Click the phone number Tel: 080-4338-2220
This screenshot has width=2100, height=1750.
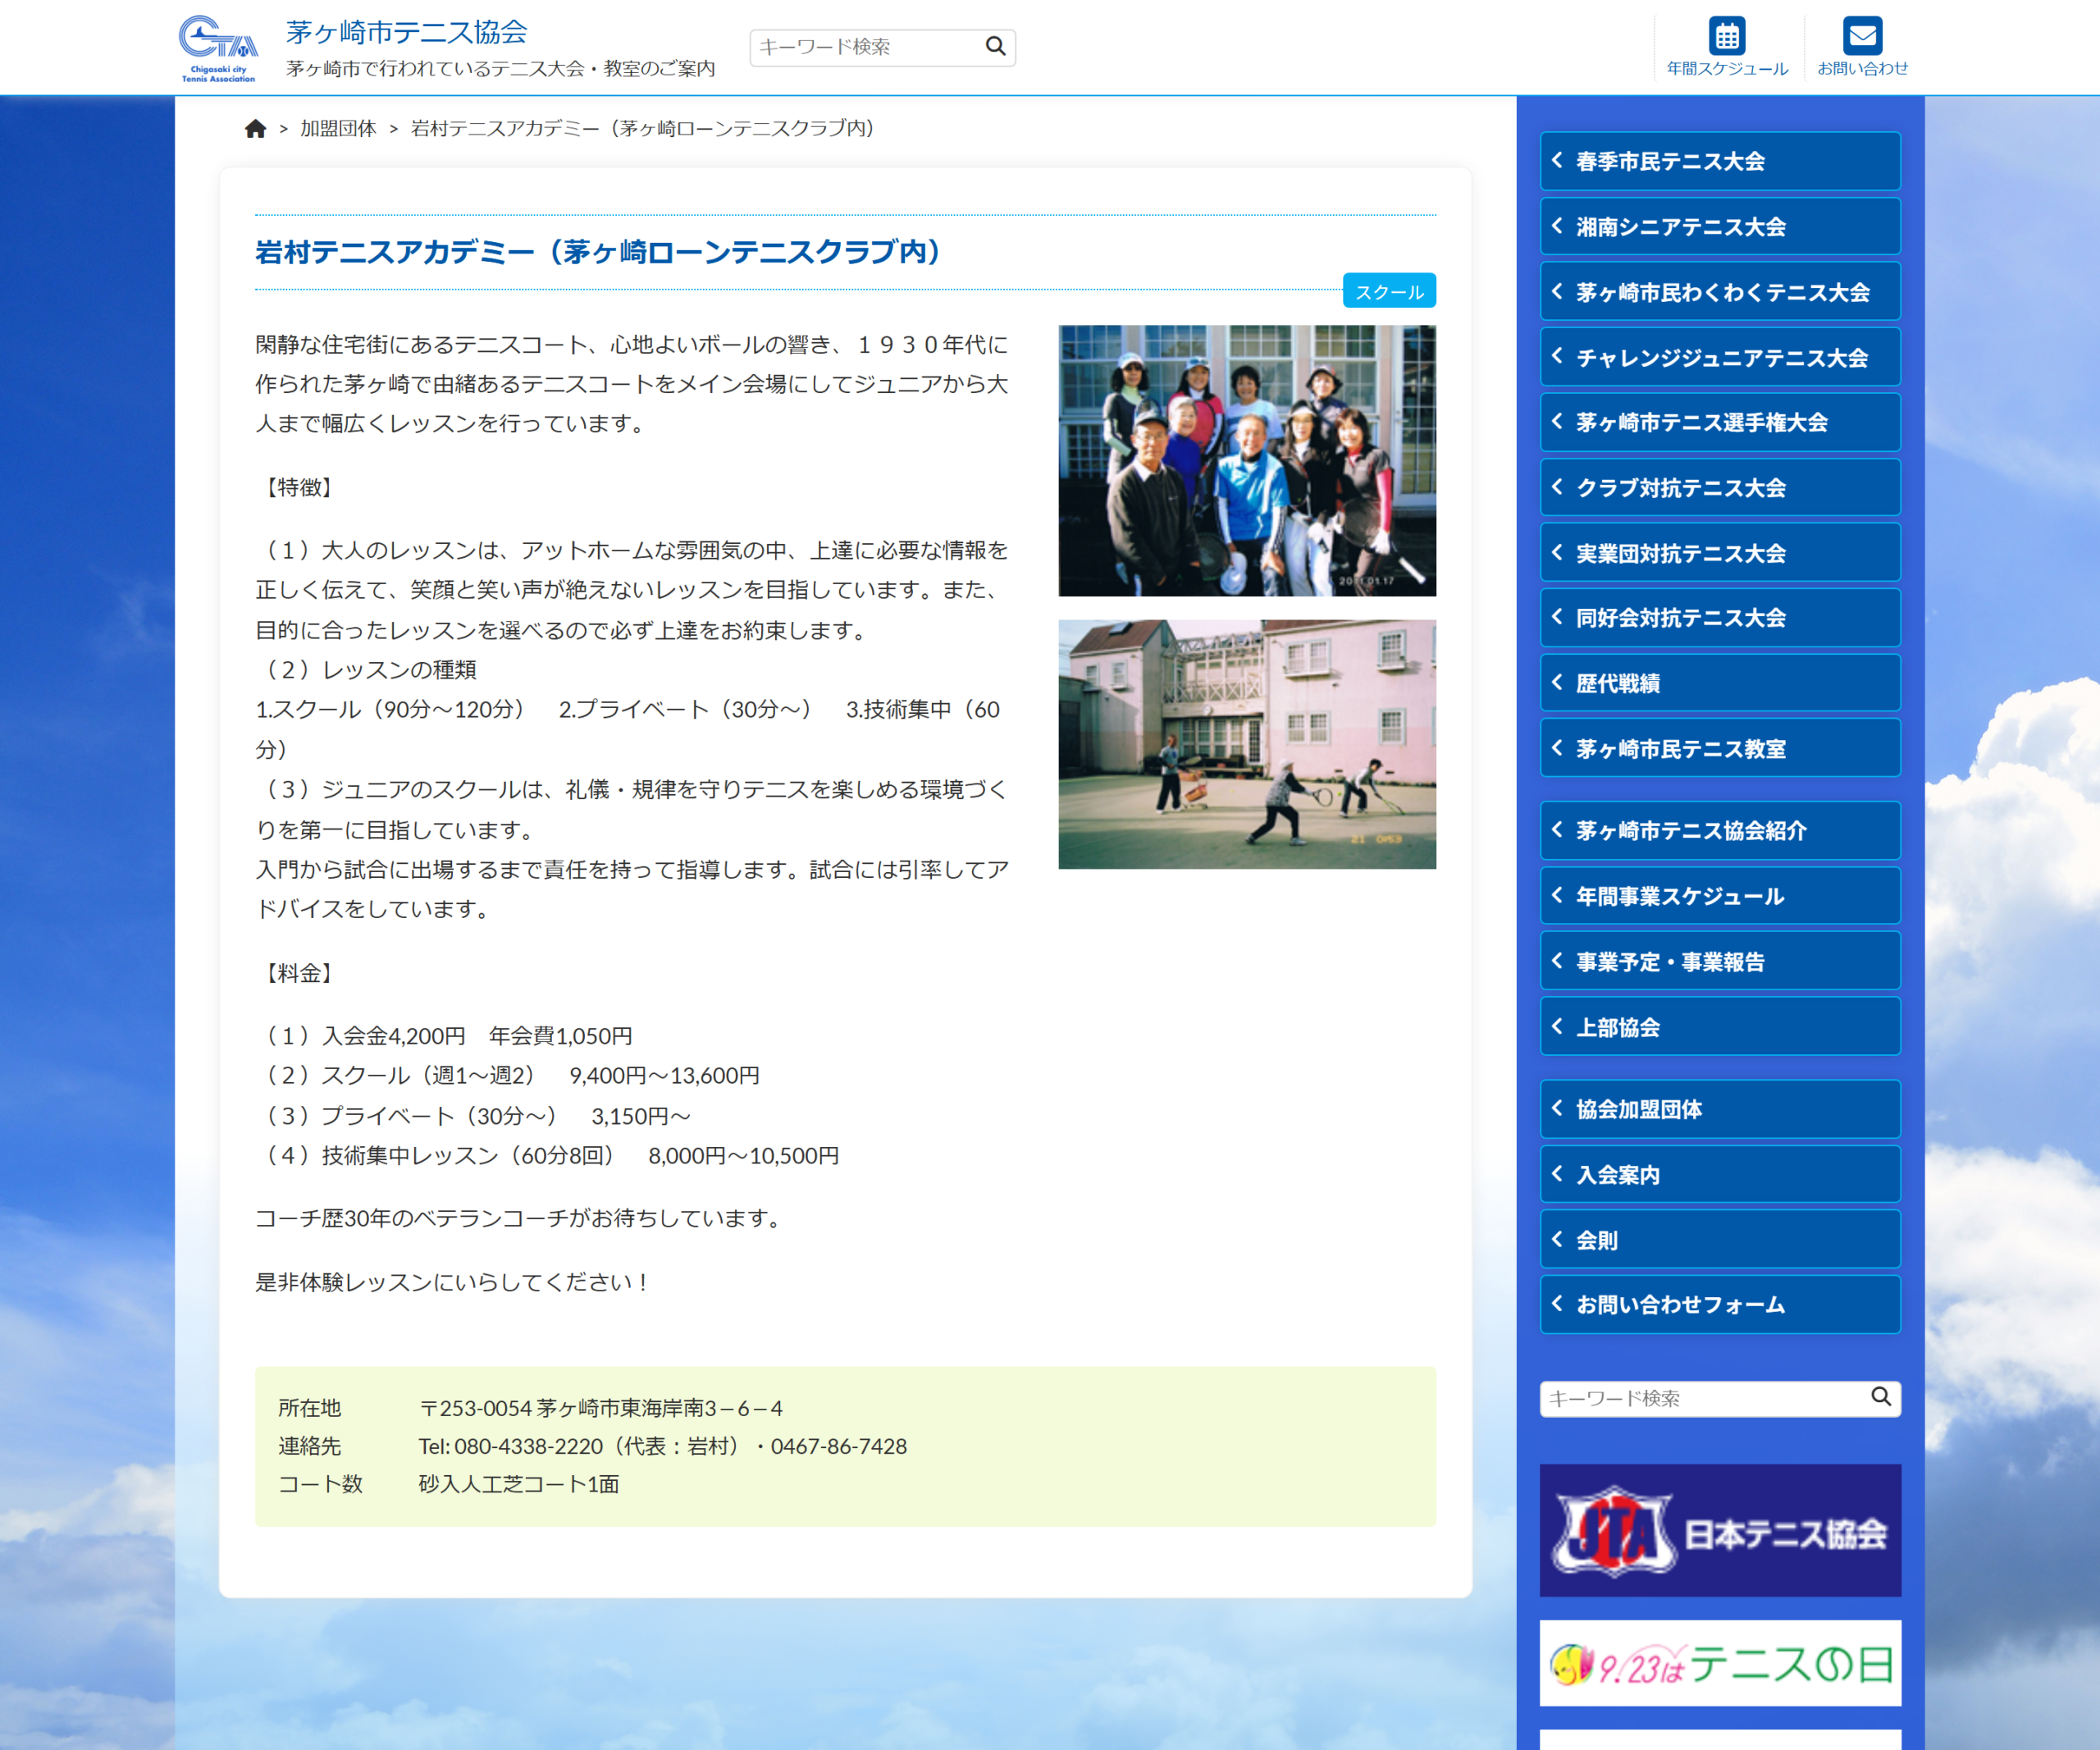(x=511, y=1446)
